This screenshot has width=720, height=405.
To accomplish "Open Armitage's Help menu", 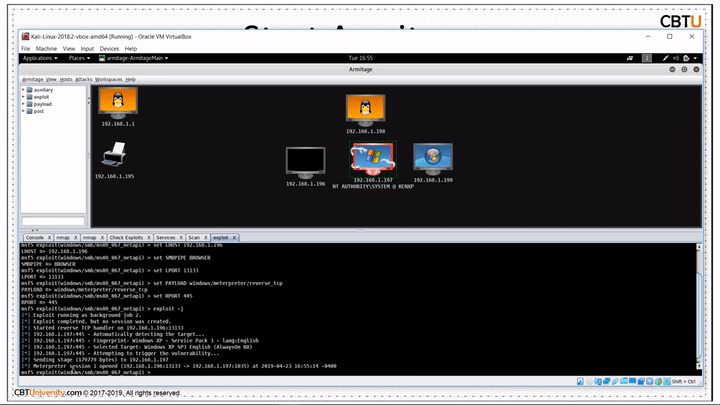I will coord(130,79).
